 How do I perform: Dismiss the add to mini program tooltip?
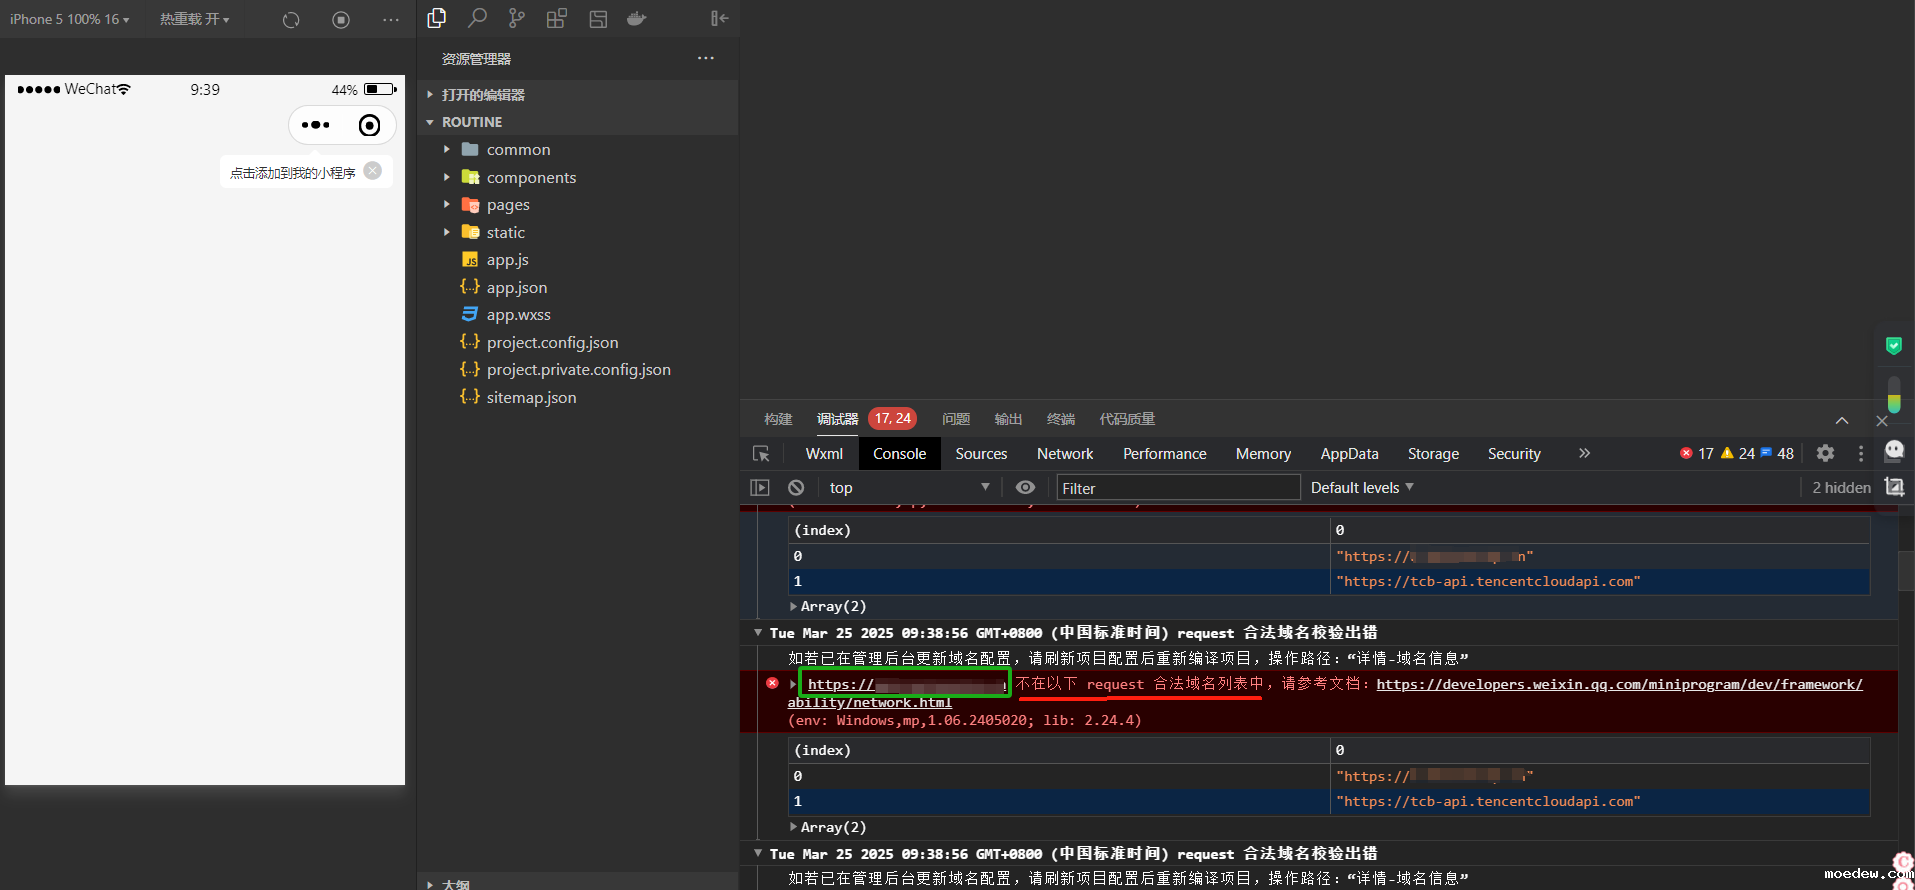click(x=373, y=171)
